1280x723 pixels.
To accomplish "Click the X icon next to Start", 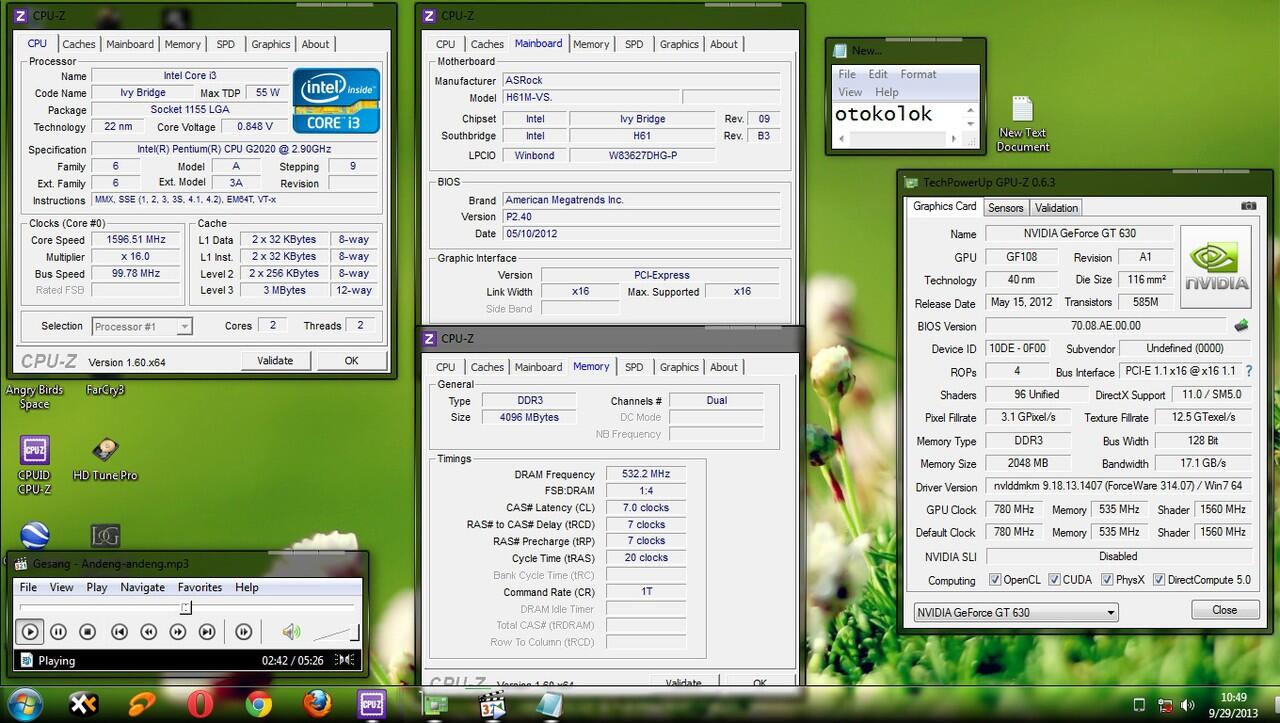I will click(x=83, y=704).
